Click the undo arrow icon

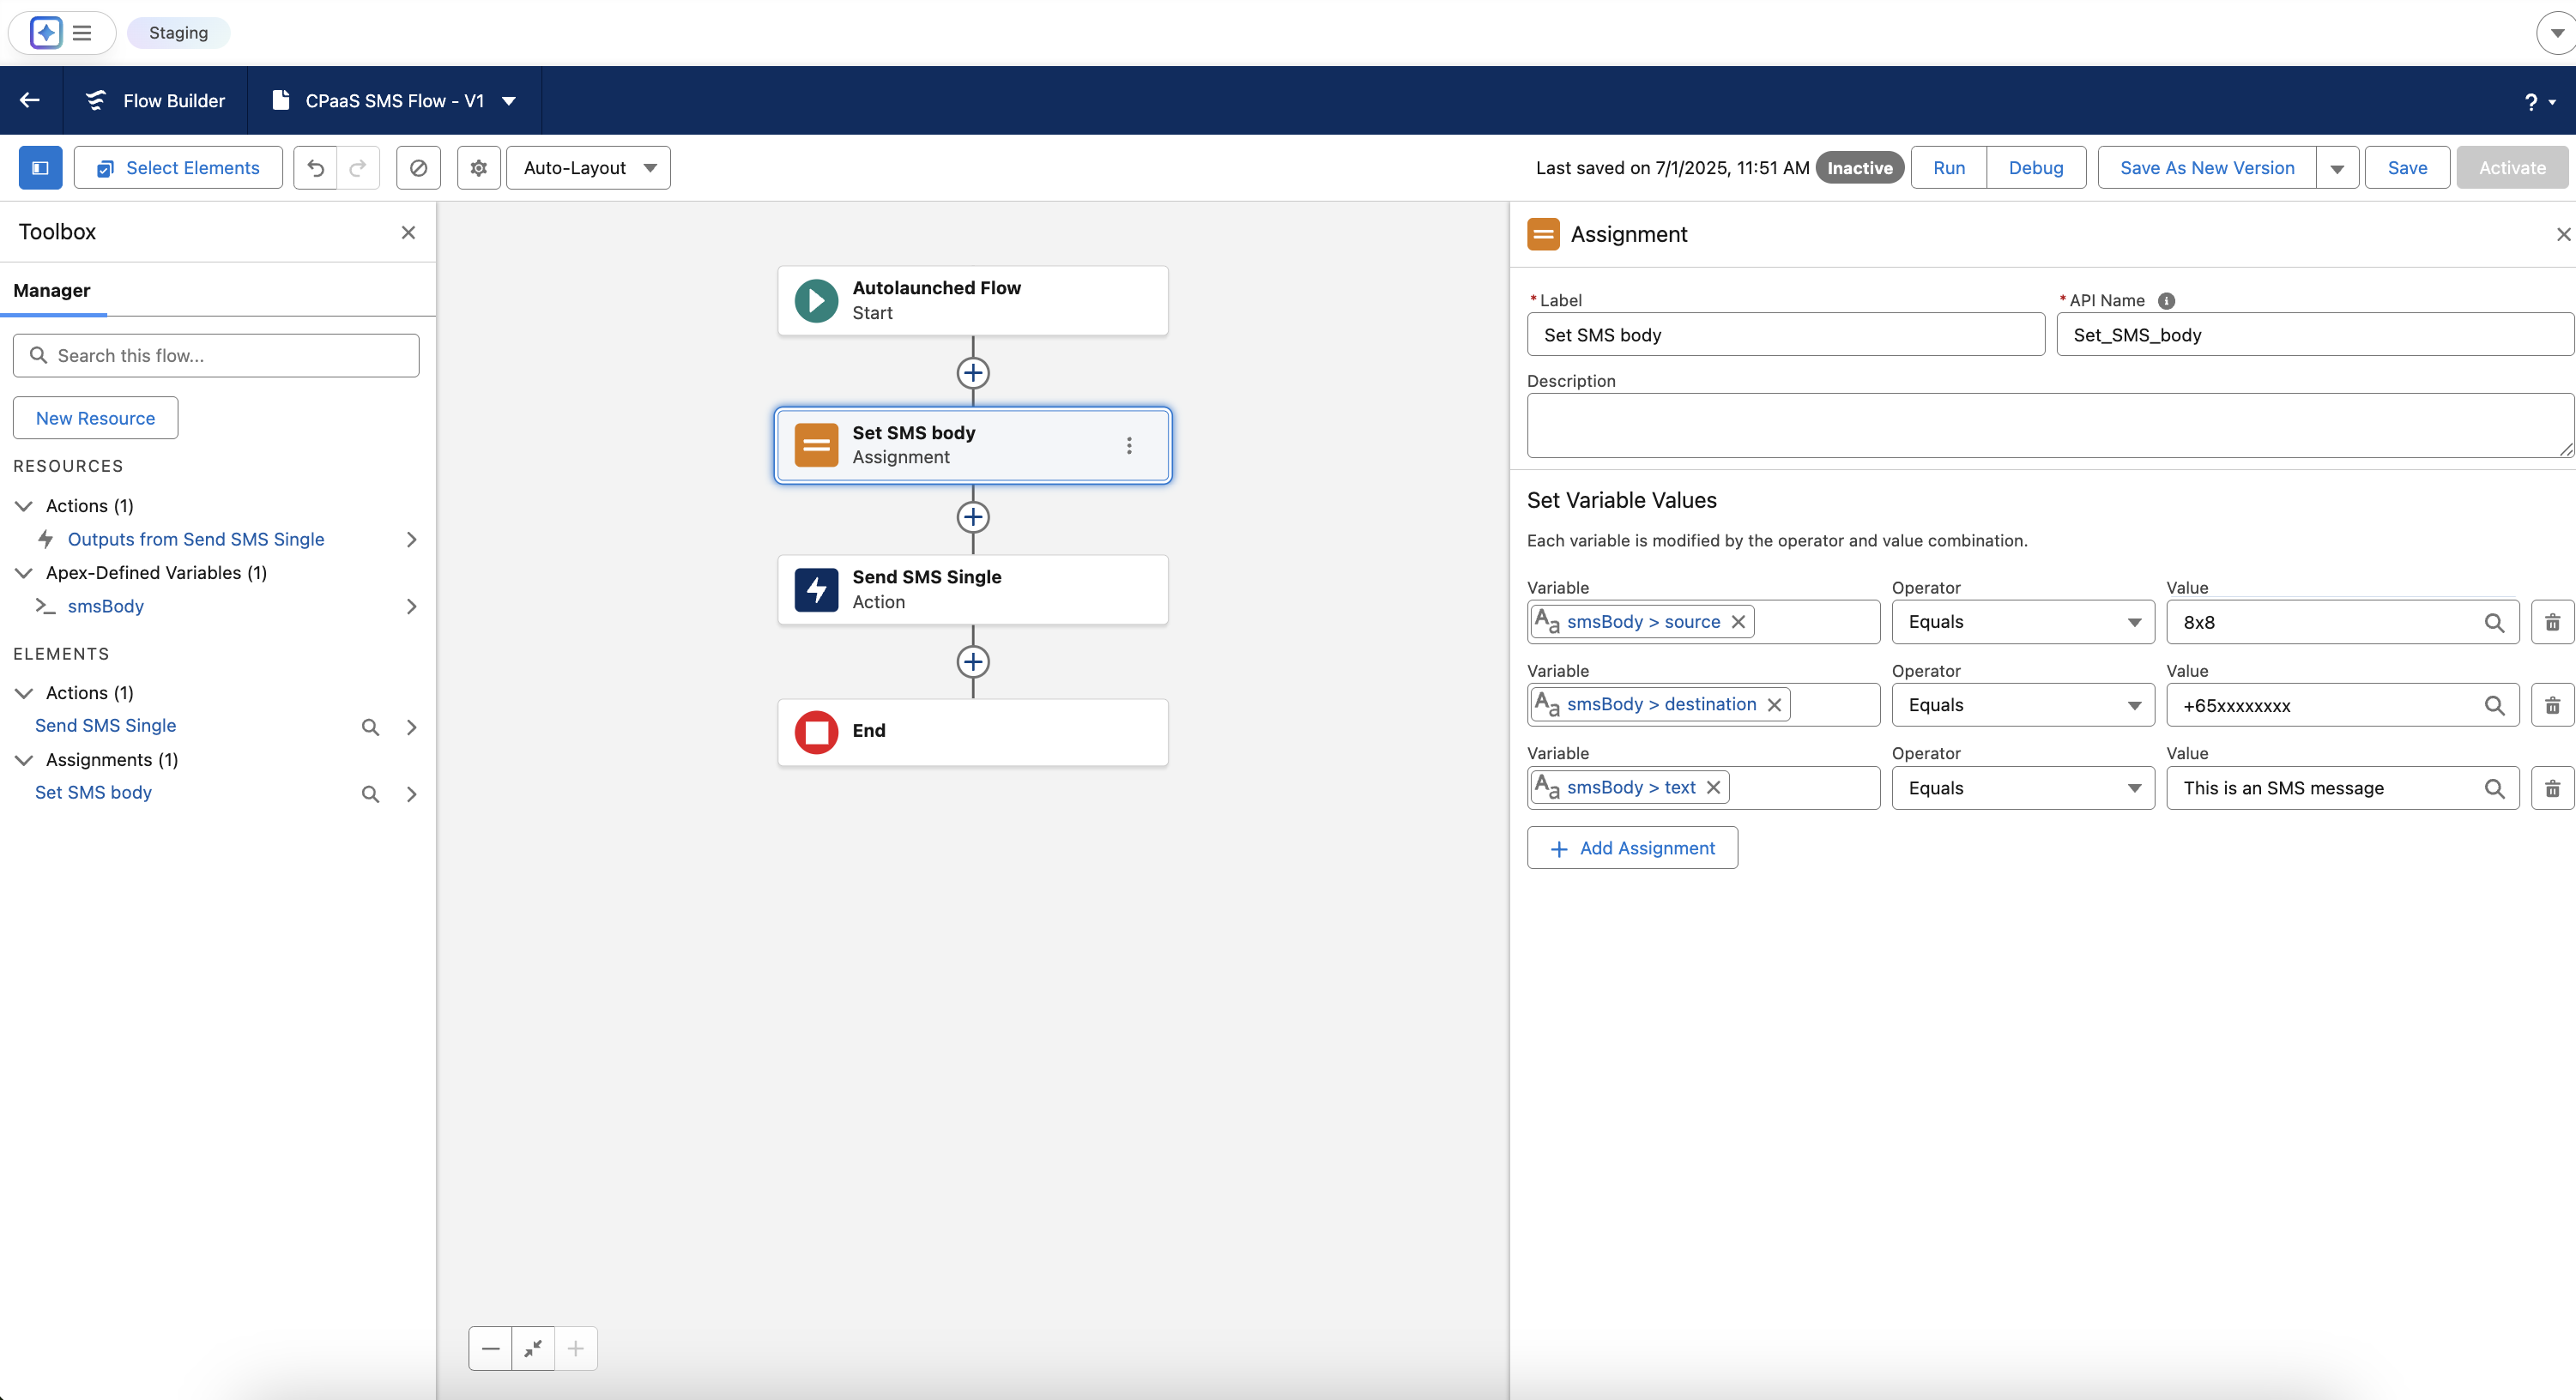coord(316,168)
